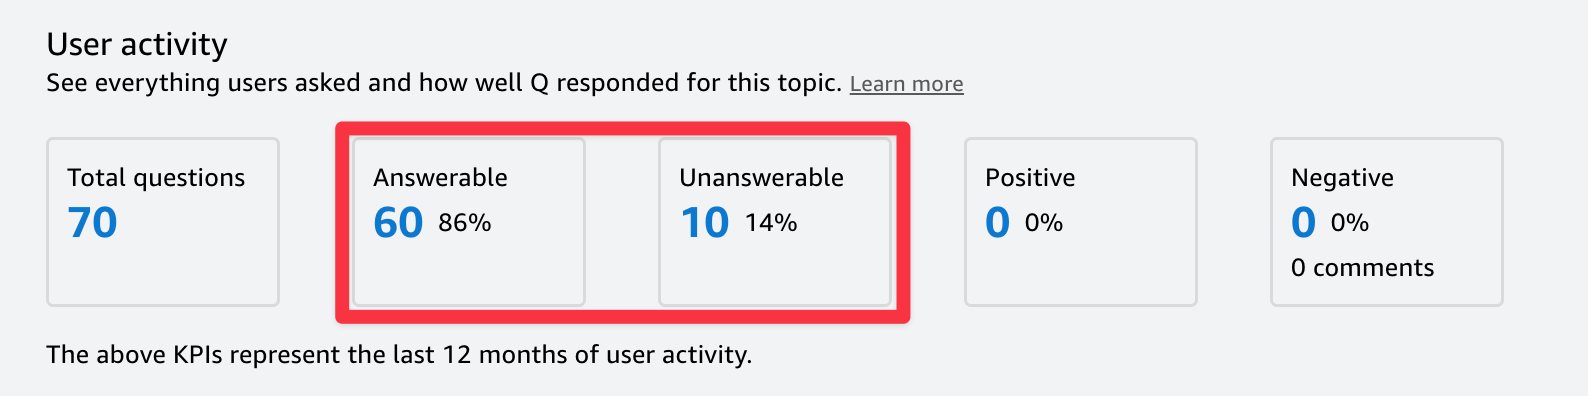Click the 'See everything users asked' description
Image resolution: width=1588 pixels, height=396 pixels.
tap(444, 82)
